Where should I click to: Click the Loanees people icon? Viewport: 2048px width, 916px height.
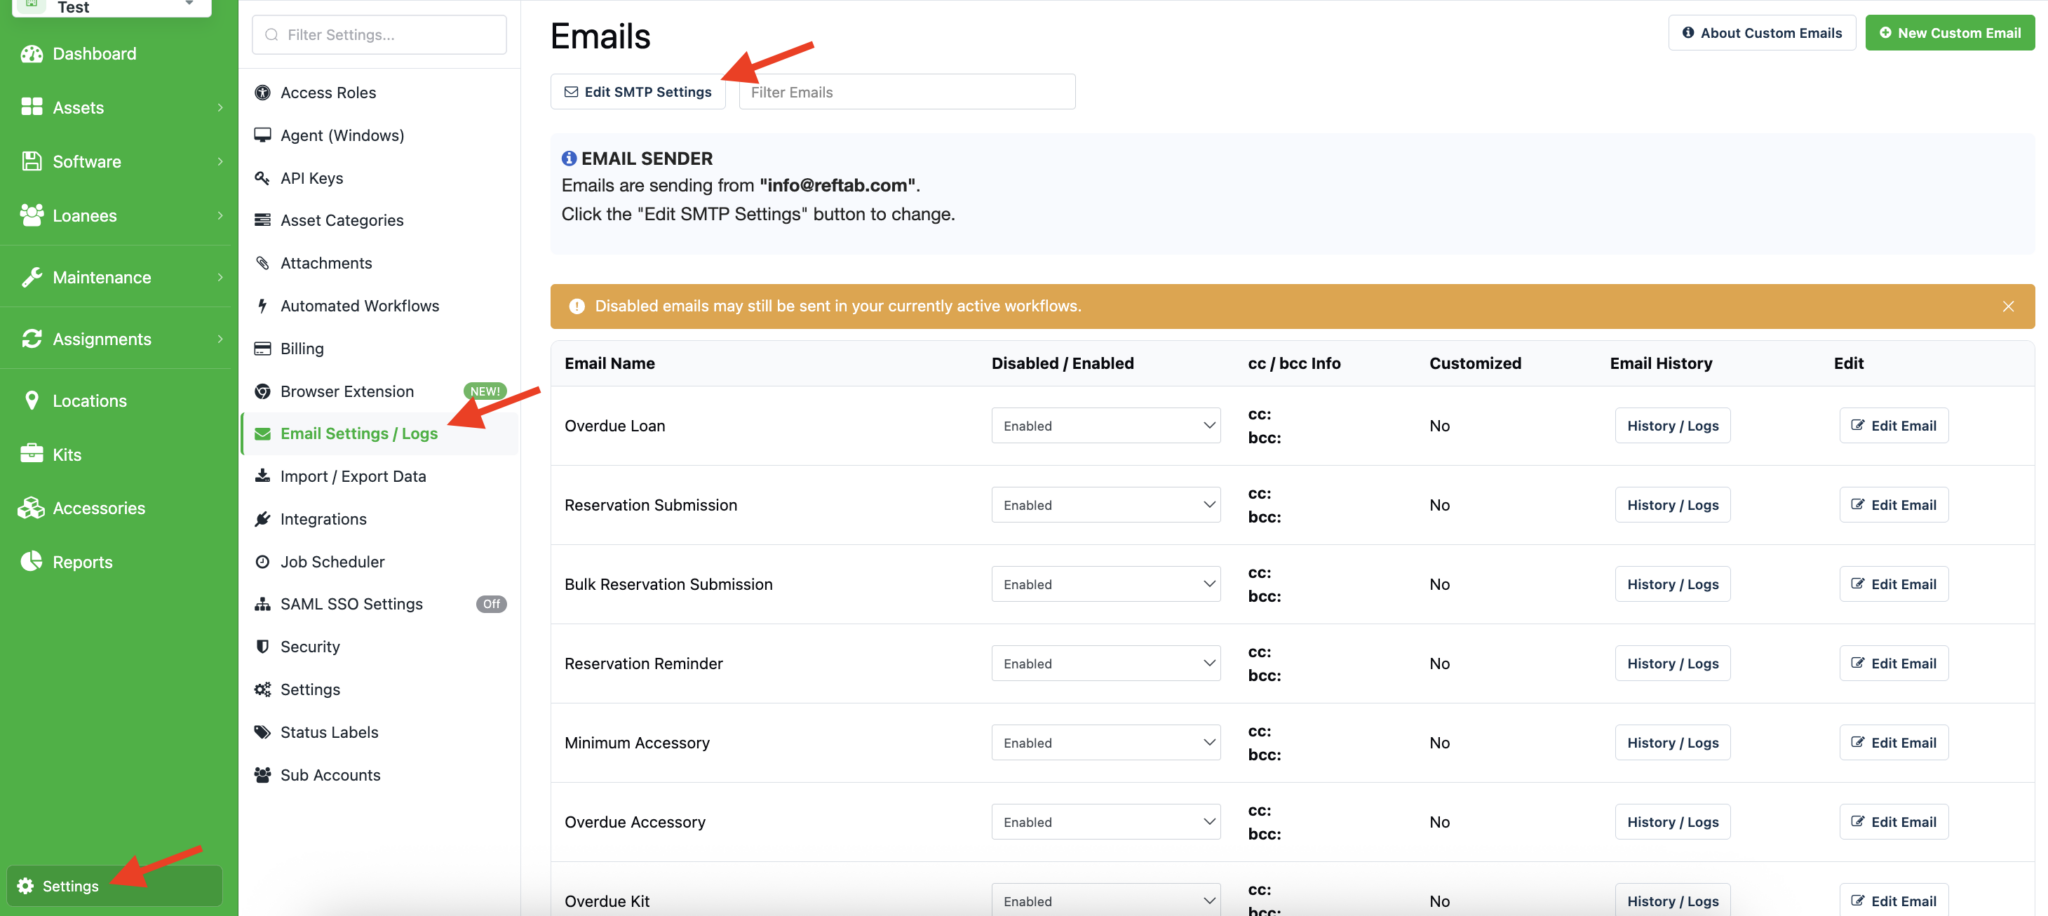click(32, 215)
